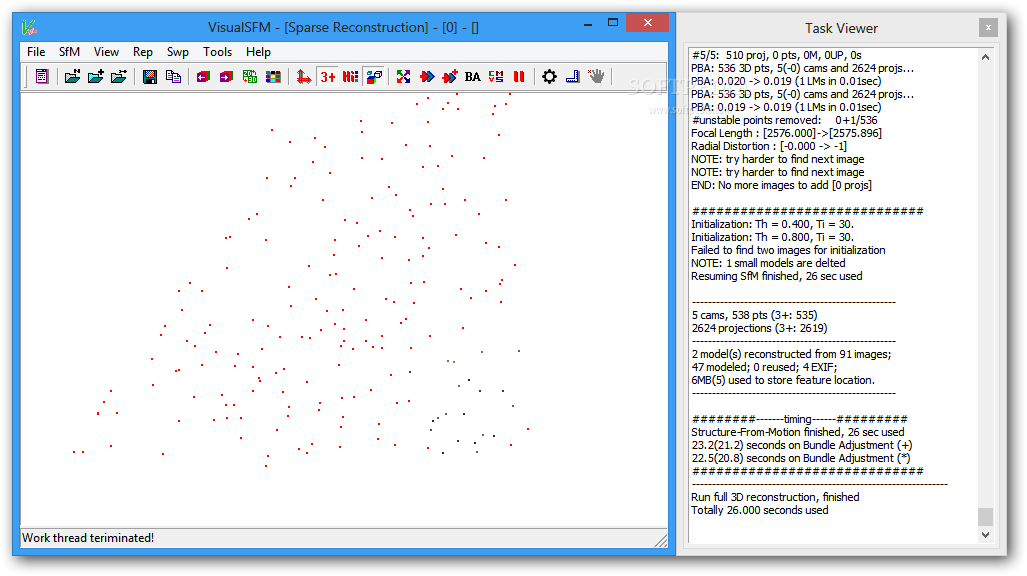Open the View menu
The image size is (1027, 576).
pos(106,52)
